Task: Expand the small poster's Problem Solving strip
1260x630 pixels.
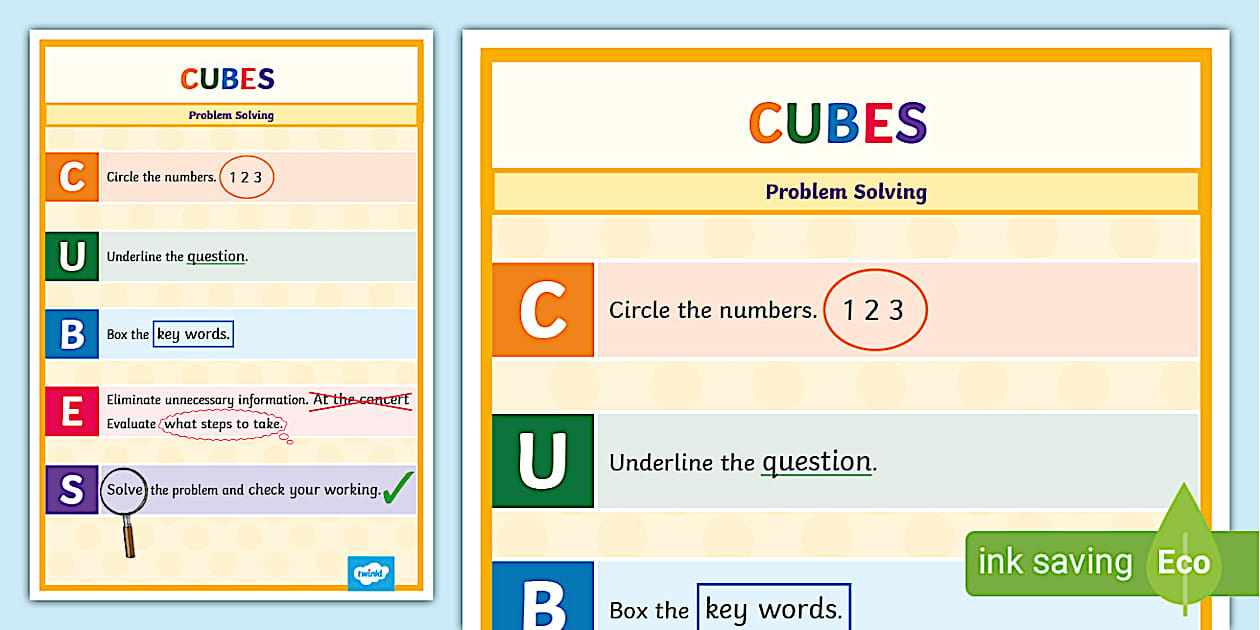Action: [230, 115]
